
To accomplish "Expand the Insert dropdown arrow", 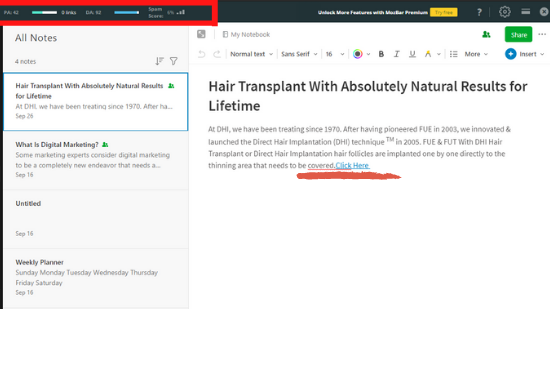I will coord(542,54).
